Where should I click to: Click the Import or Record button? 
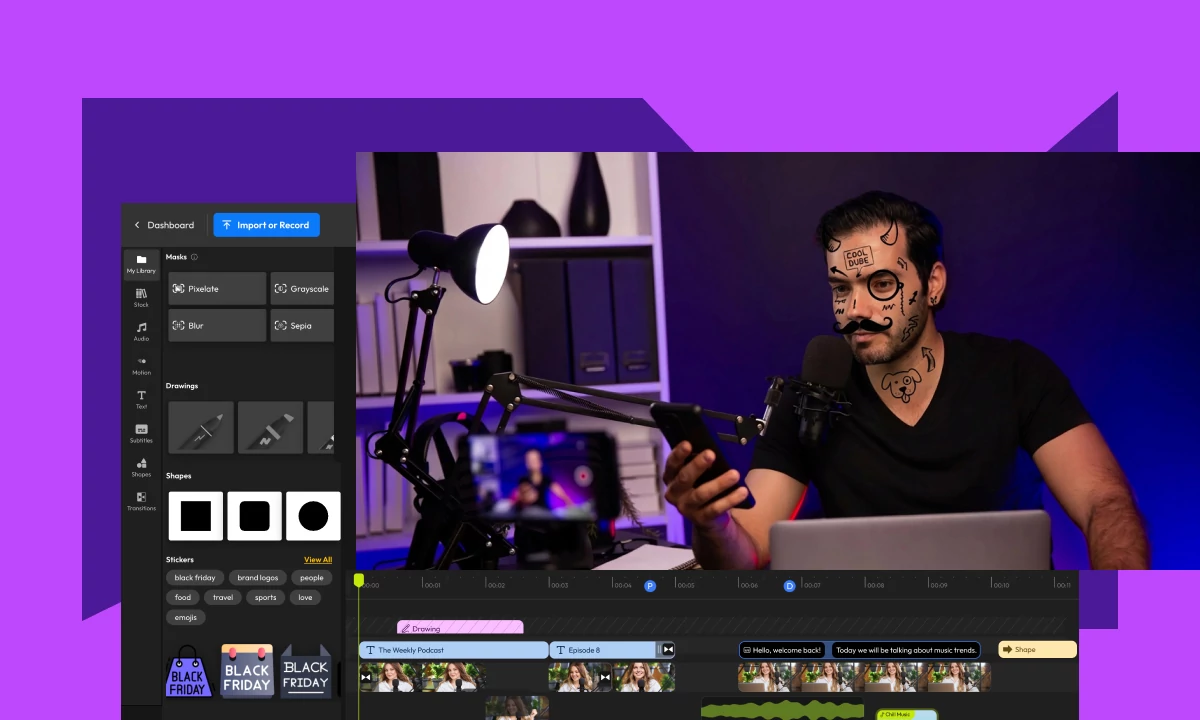(266, 225)
